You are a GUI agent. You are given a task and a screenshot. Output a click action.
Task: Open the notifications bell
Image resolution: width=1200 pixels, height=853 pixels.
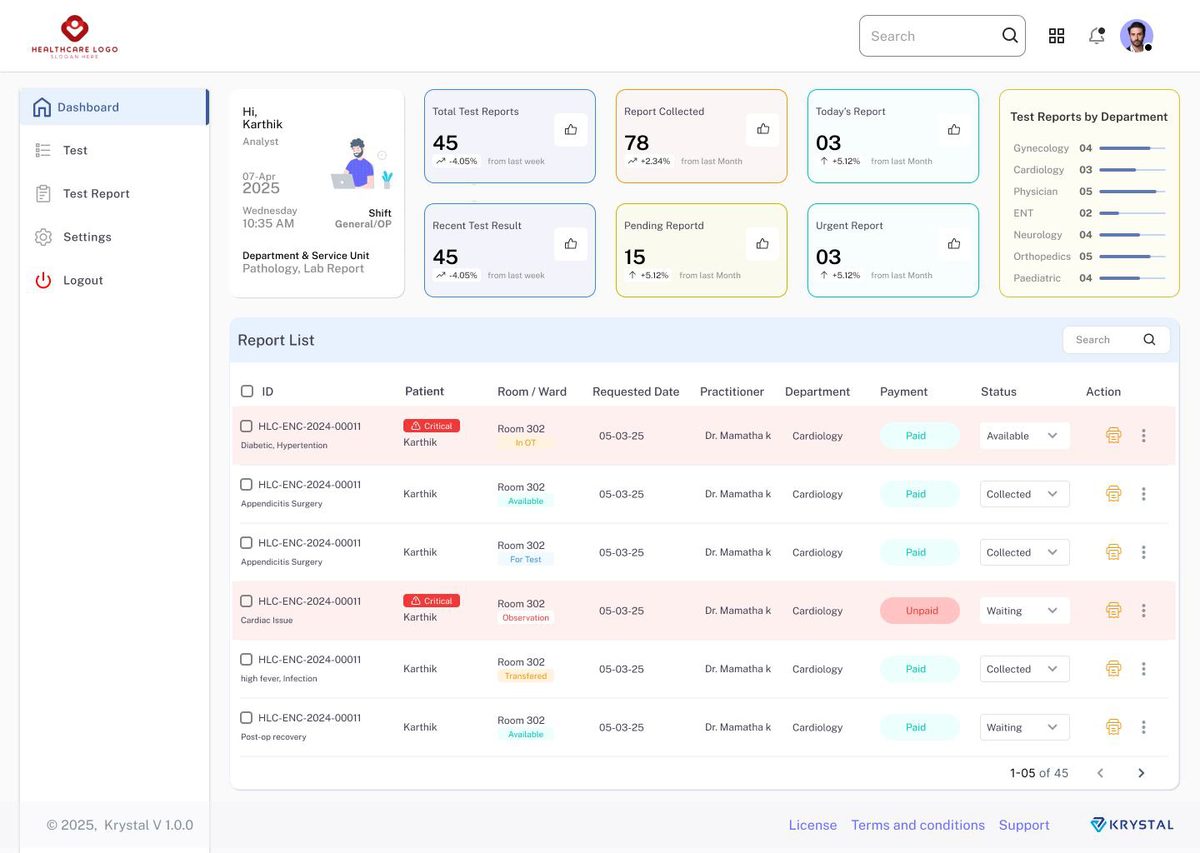(1097, 36)
